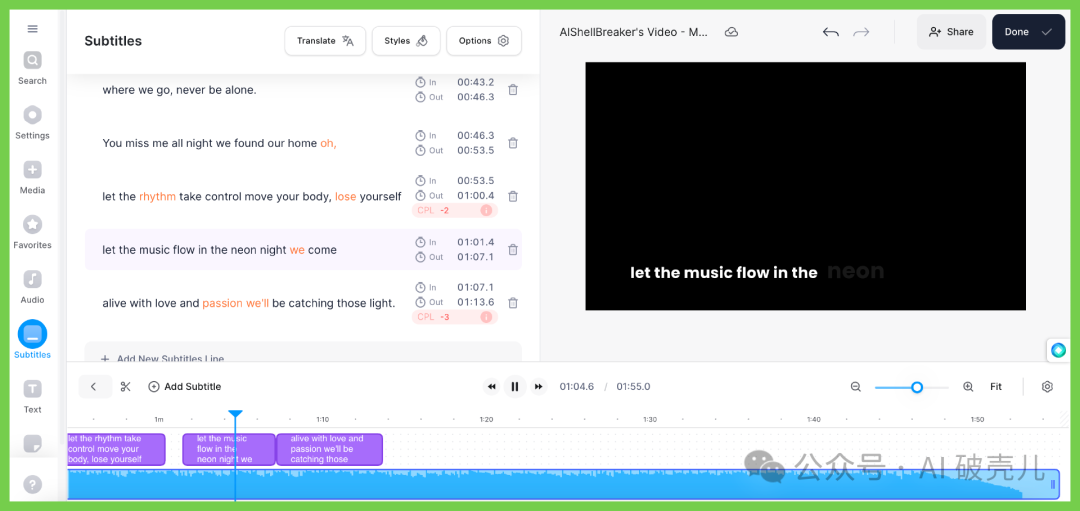The height and width of the screenshot is (511, 1080).
Task: Click the Share button
Action: click(x=950, y=32)
